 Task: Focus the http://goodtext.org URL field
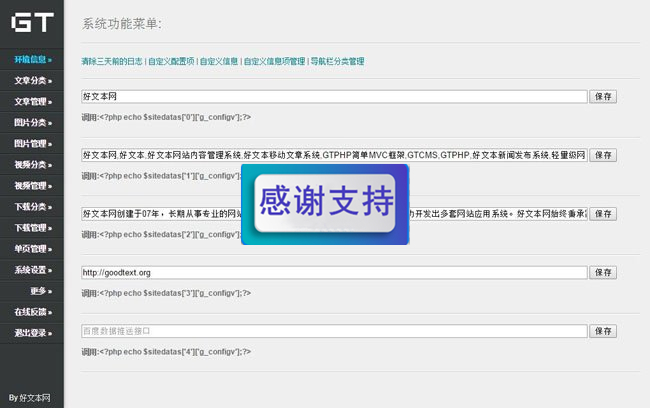click(334, 272)
